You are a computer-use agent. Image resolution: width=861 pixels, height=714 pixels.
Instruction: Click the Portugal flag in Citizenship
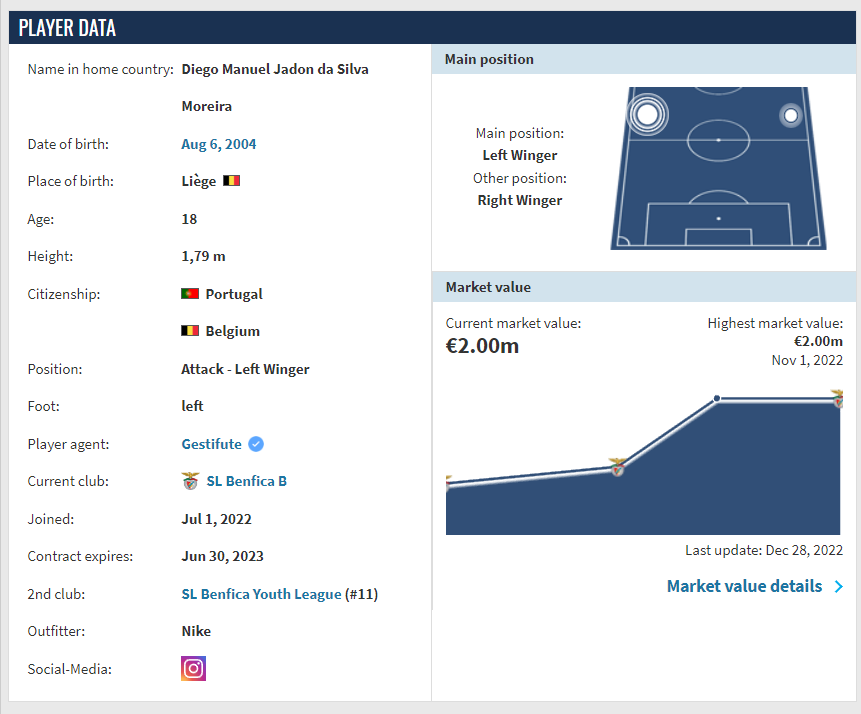pos(190,294)
